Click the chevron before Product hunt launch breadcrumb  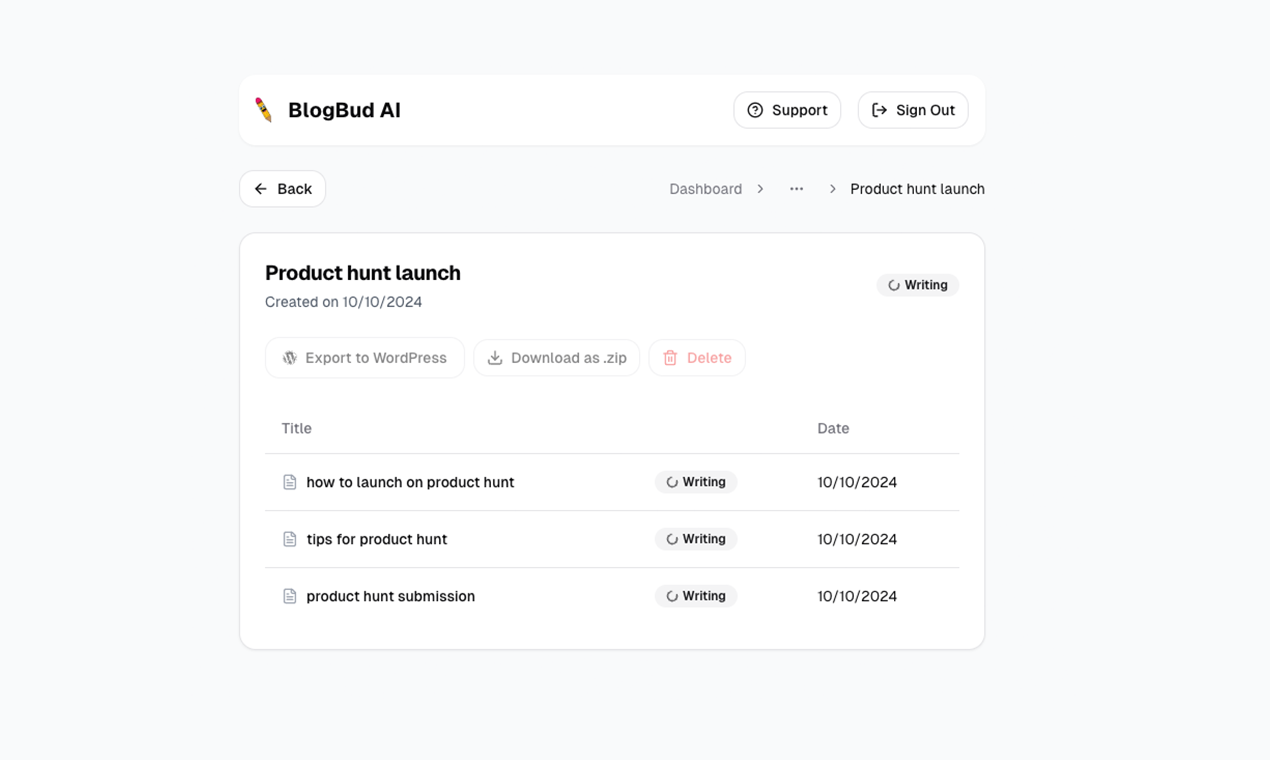(x=832, y=188)
